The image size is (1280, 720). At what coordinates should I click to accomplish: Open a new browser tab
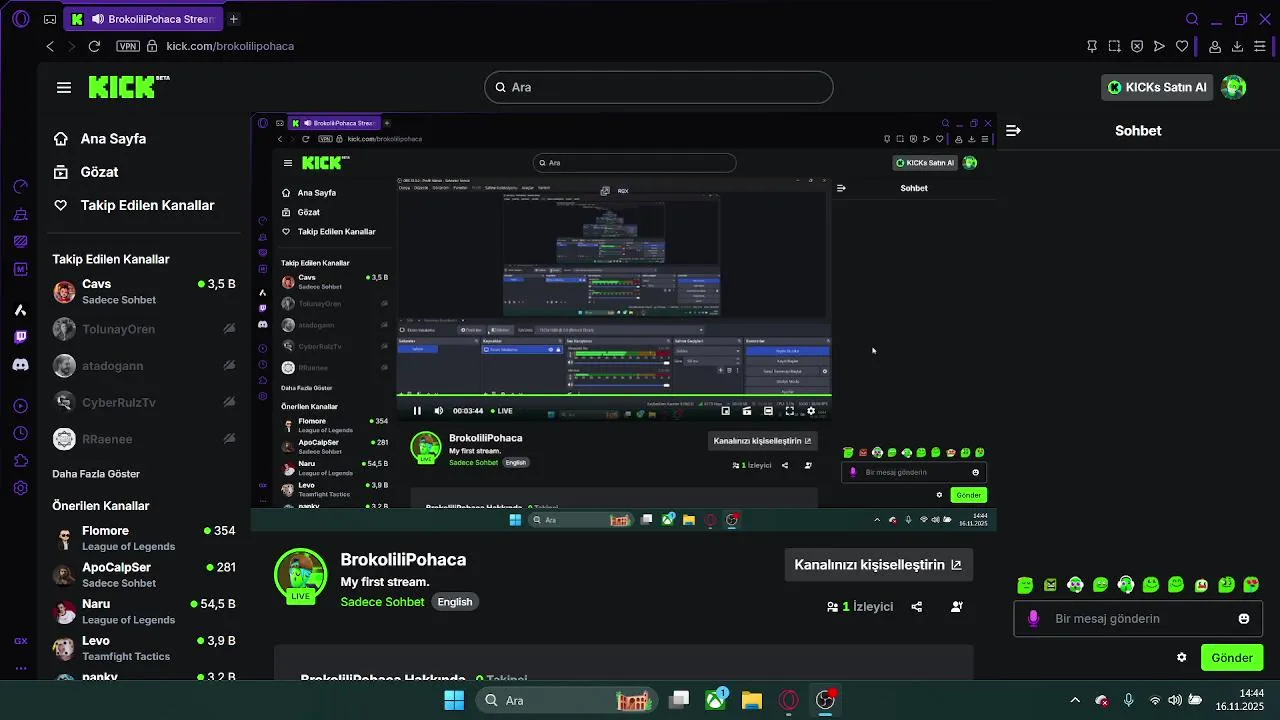[x=233, y=19]
